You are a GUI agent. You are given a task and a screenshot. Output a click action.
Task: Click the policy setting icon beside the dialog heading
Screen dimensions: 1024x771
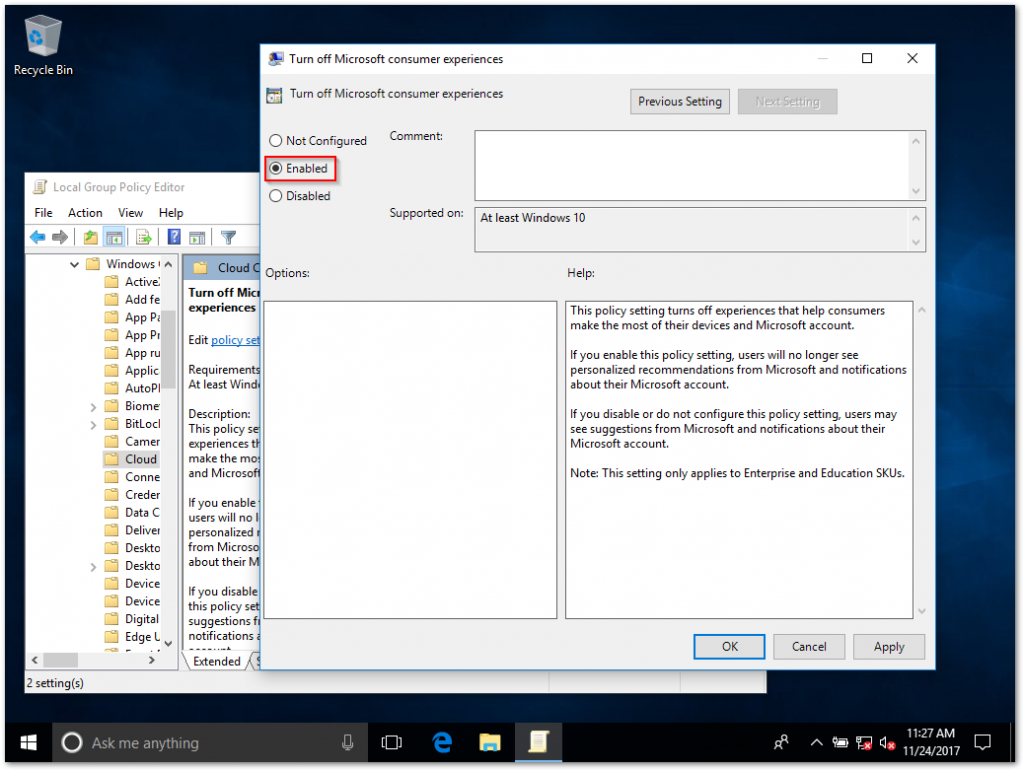pos(274,95)
